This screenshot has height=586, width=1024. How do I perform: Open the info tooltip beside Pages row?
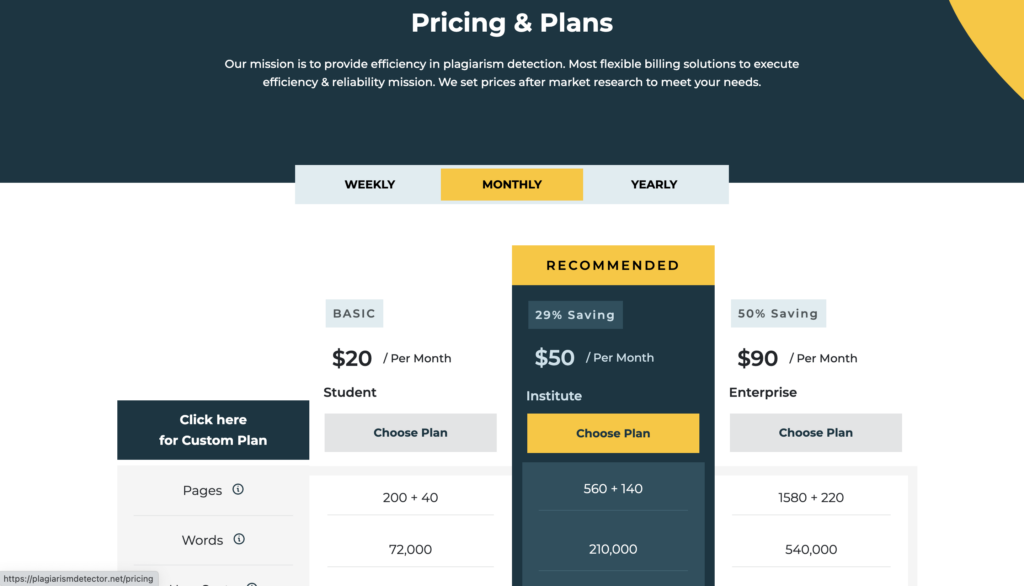(x=239, y=490)
